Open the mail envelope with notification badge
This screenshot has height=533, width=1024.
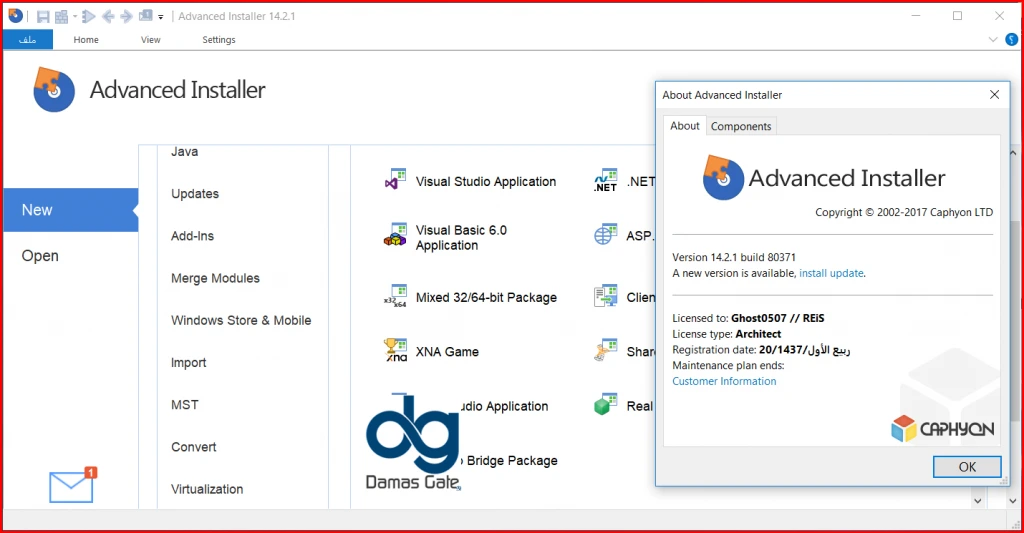click(x=72, y=485)
